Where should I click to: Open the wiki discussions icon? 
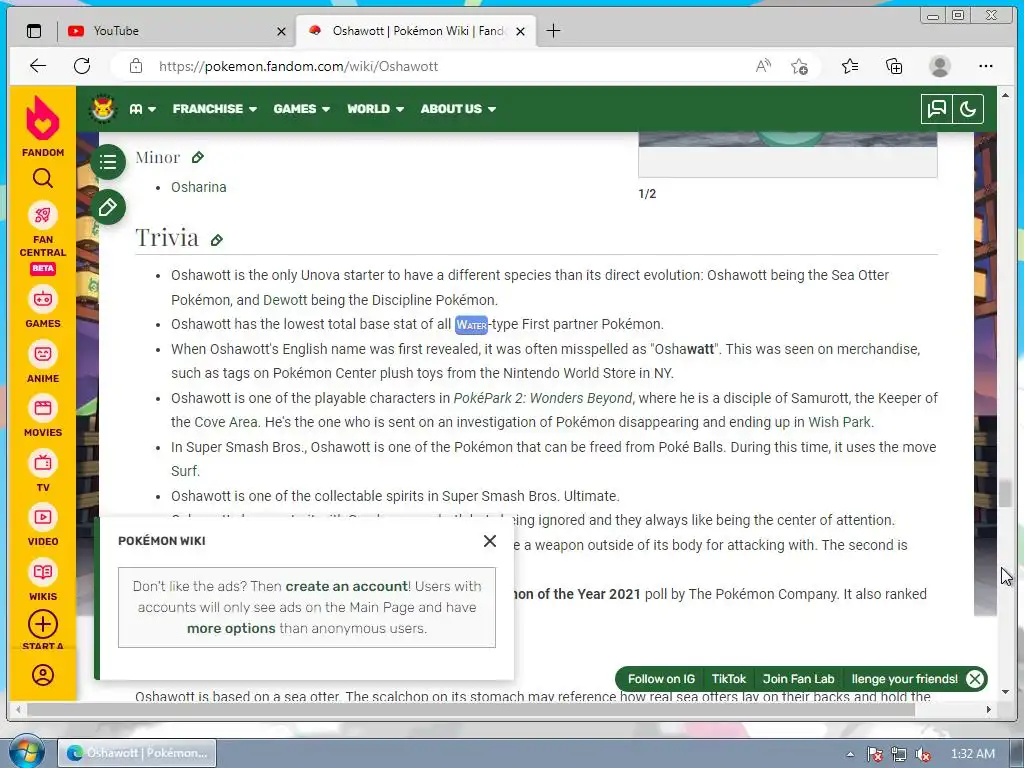[936, 109]
